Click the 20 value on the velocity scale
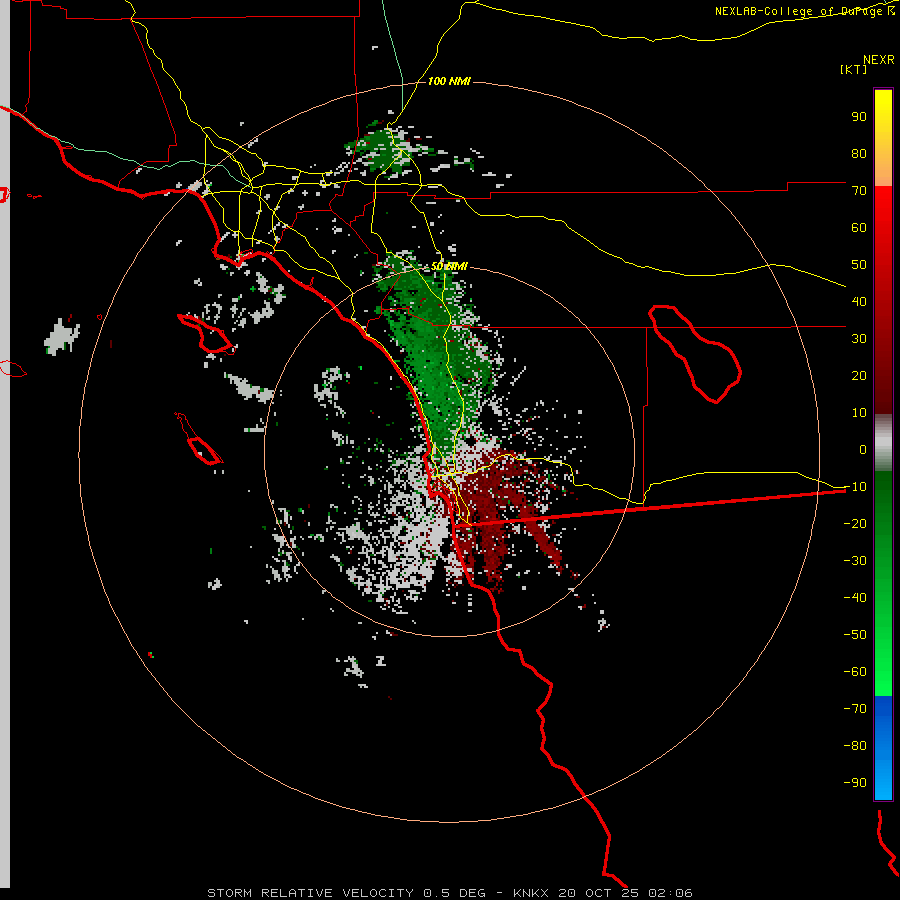Screen dimensions: 900x900 click(x=859, y=375)
